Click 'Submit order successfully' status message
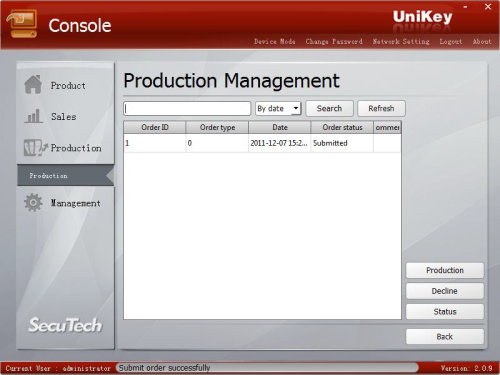Image resolution: width=500 pixels, height=375 pixels. [164, 368]
